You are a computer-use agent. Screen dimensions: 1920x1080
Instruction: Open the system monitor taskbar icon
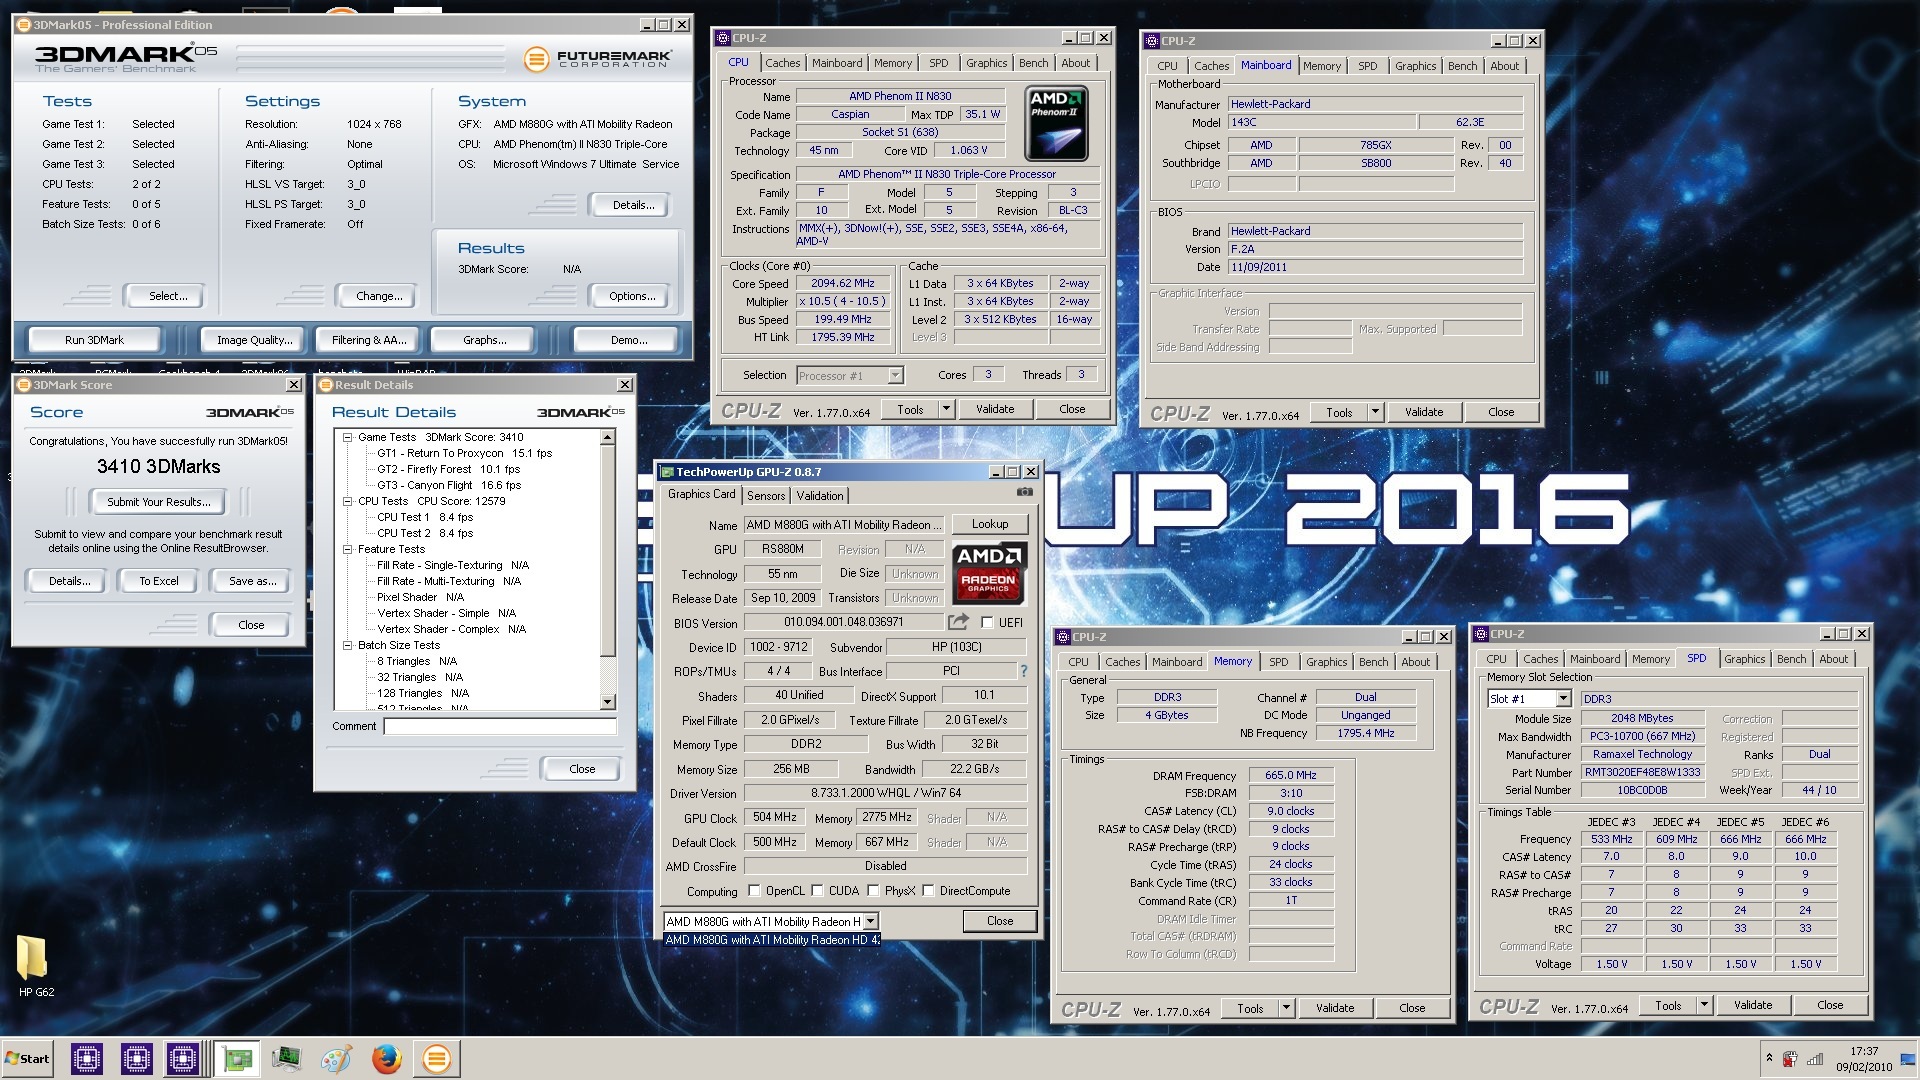pos(286,1059)
